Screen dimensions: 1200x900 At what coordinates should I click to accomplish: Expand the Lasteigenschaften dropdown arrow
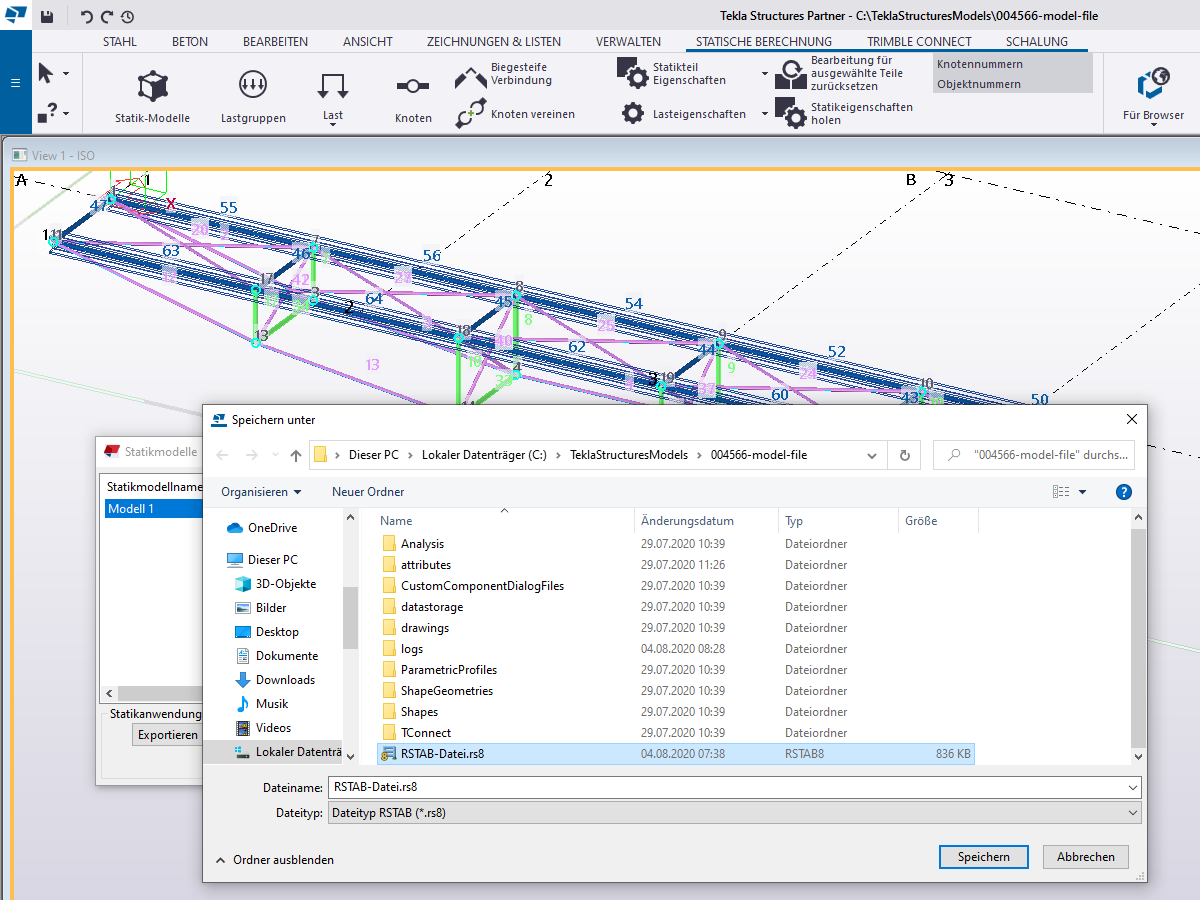tap(765, 114)
